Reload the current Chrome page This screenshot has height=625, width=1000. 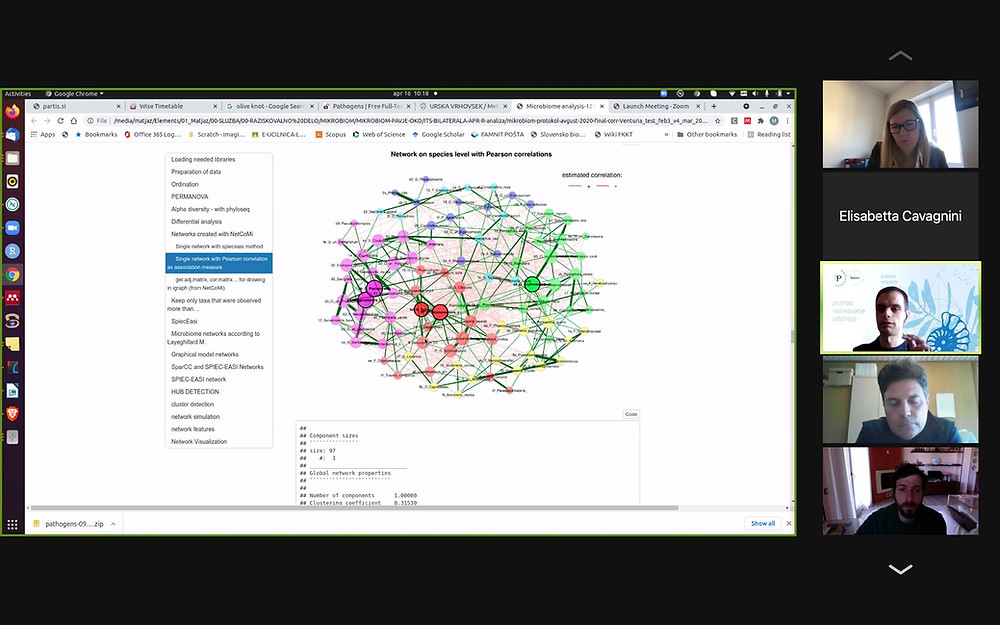pos(61,121)
